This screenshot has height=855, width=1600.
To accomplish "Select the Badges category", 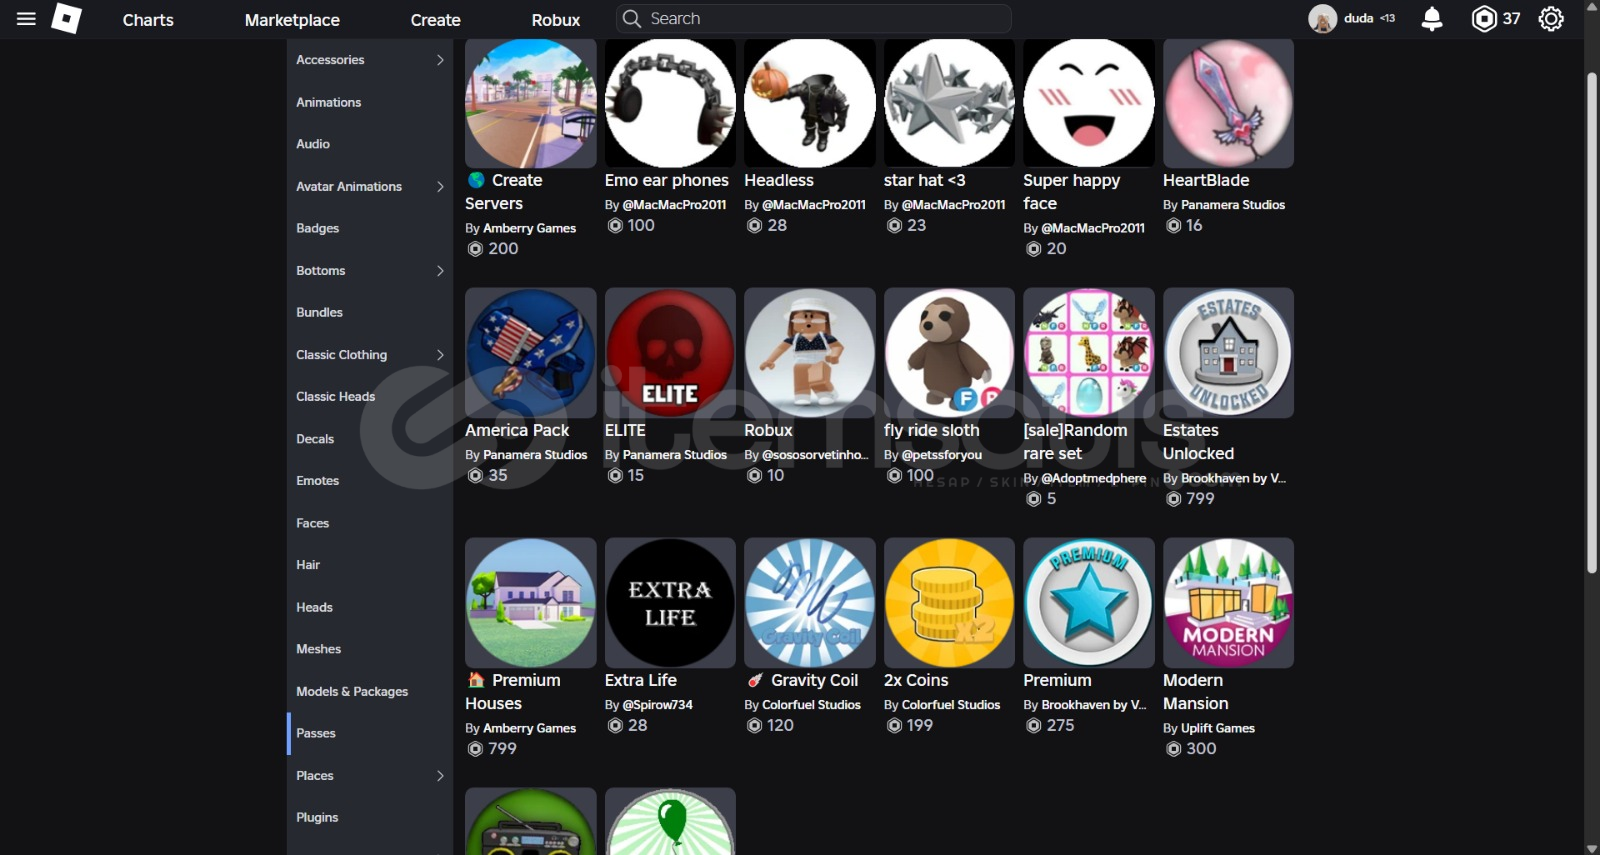I will (318, 228).
